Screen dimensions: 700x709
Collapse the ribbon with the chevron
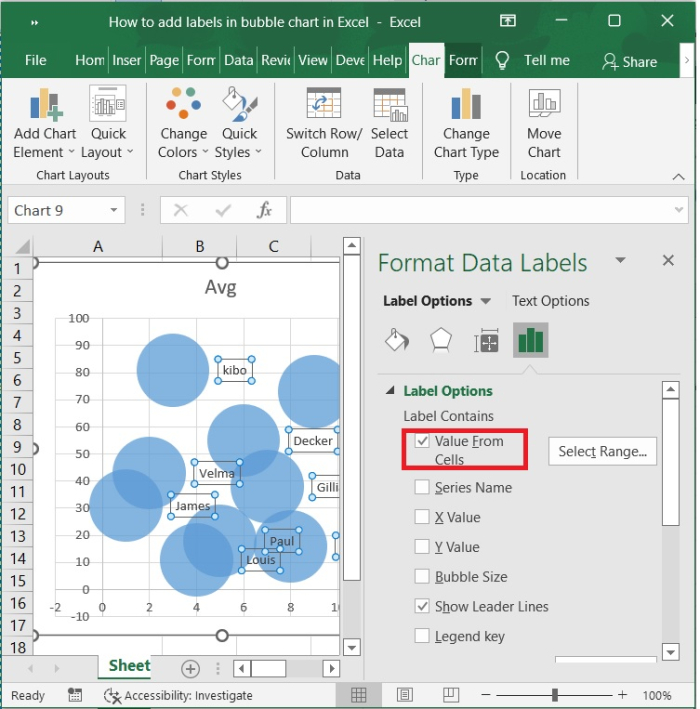click(x=678, y=177)
